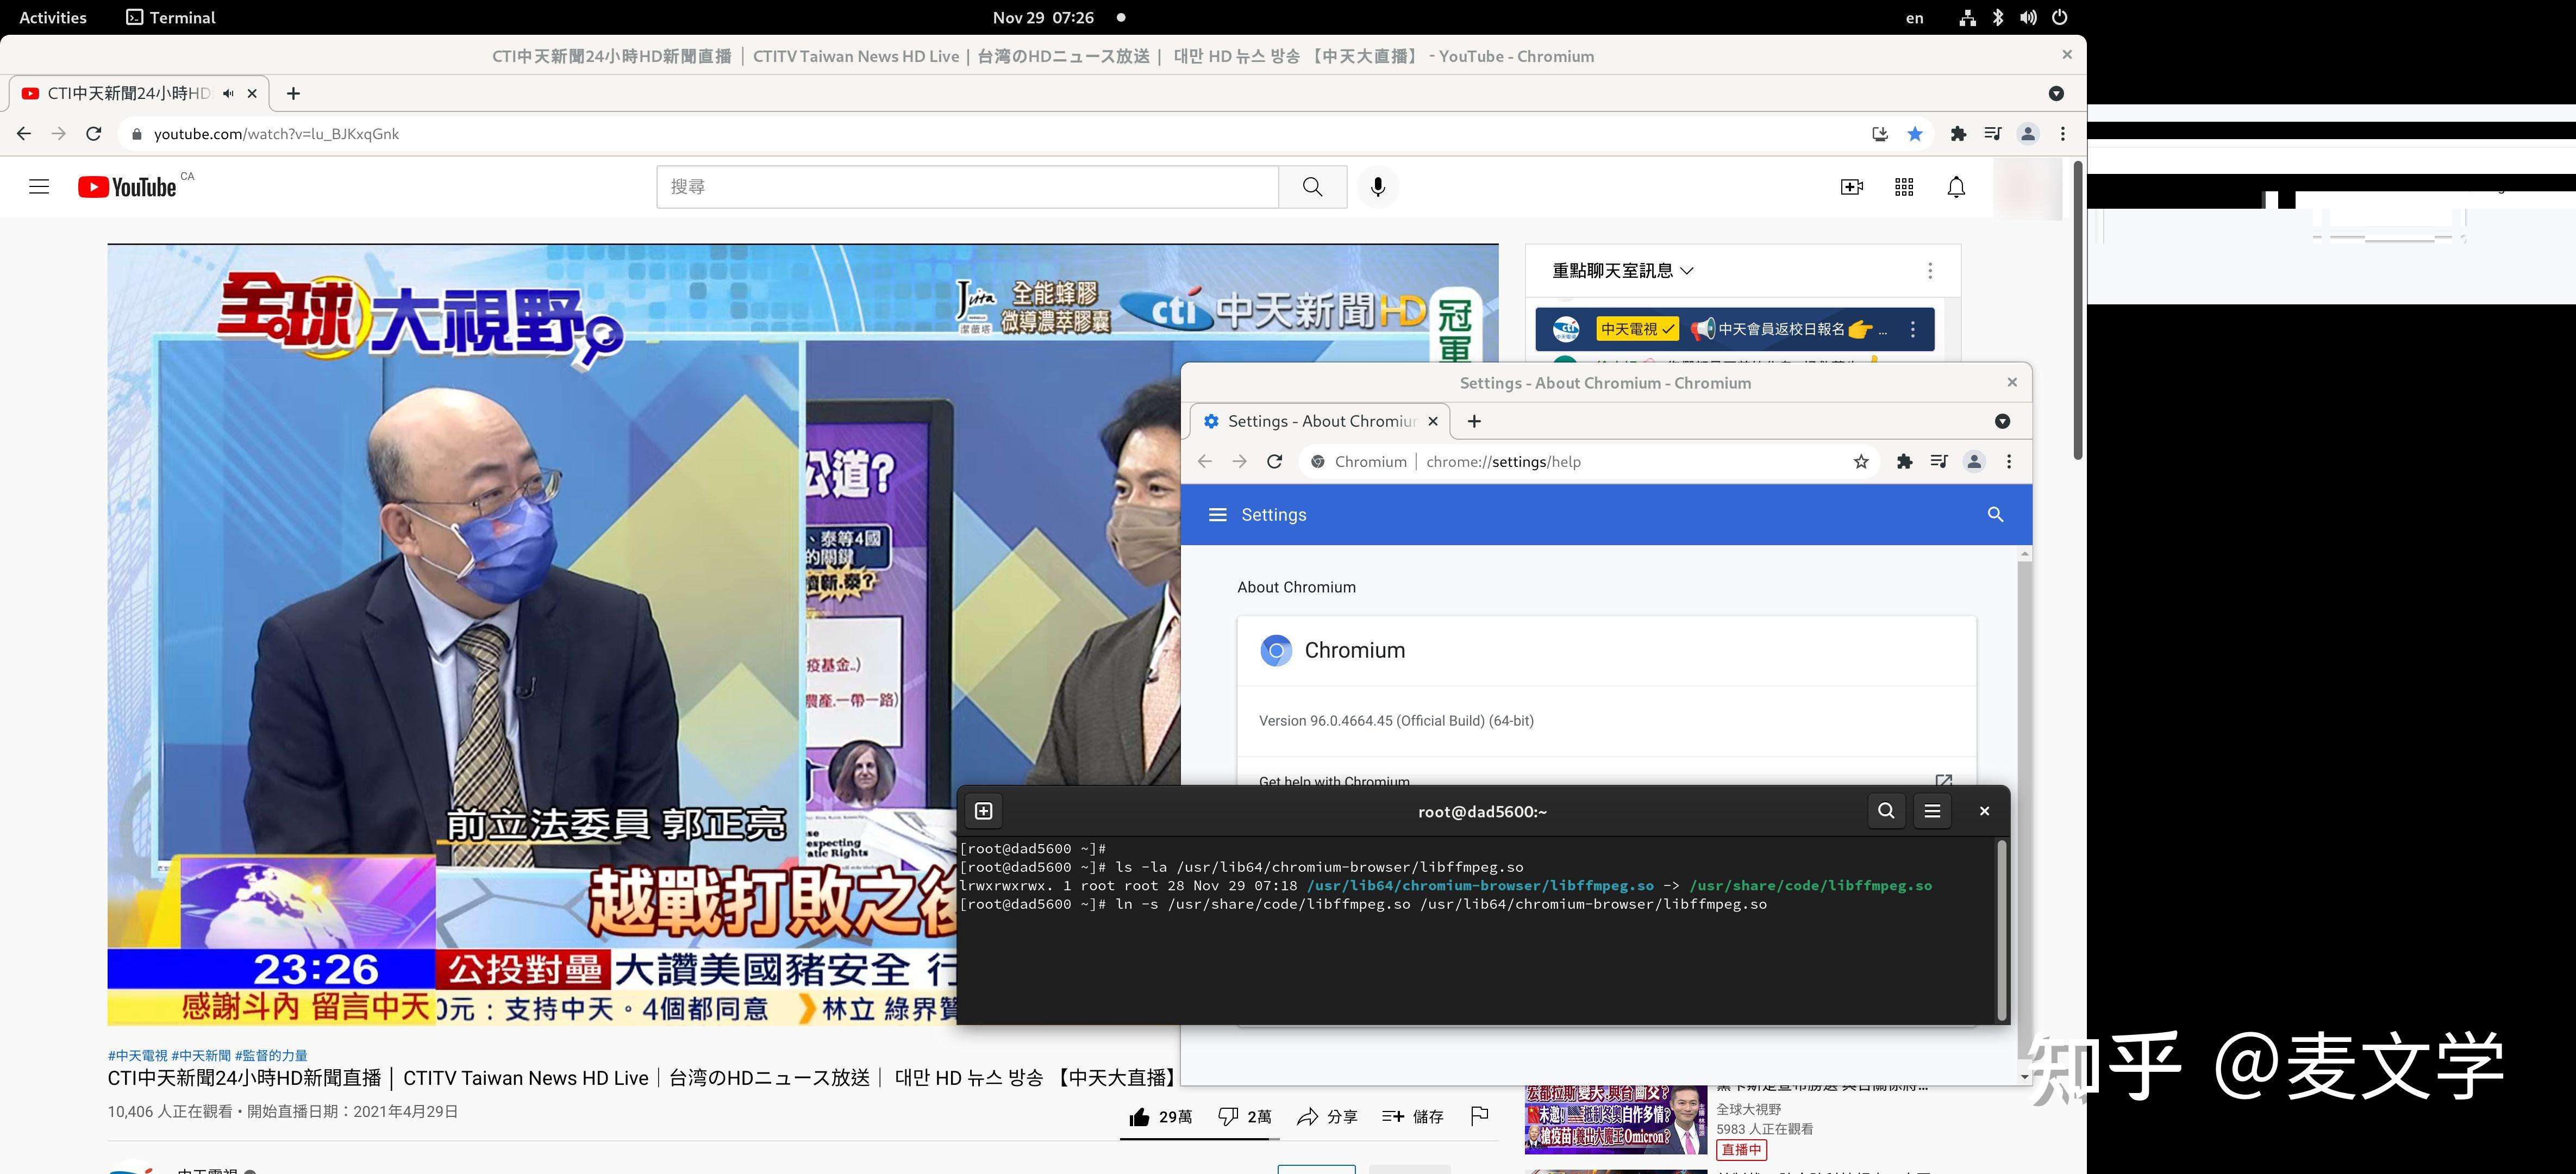The width and height of the screenshot is (2576, 1174).
Task: Click the network status icon in top bar
Action: click(1967, 17)
